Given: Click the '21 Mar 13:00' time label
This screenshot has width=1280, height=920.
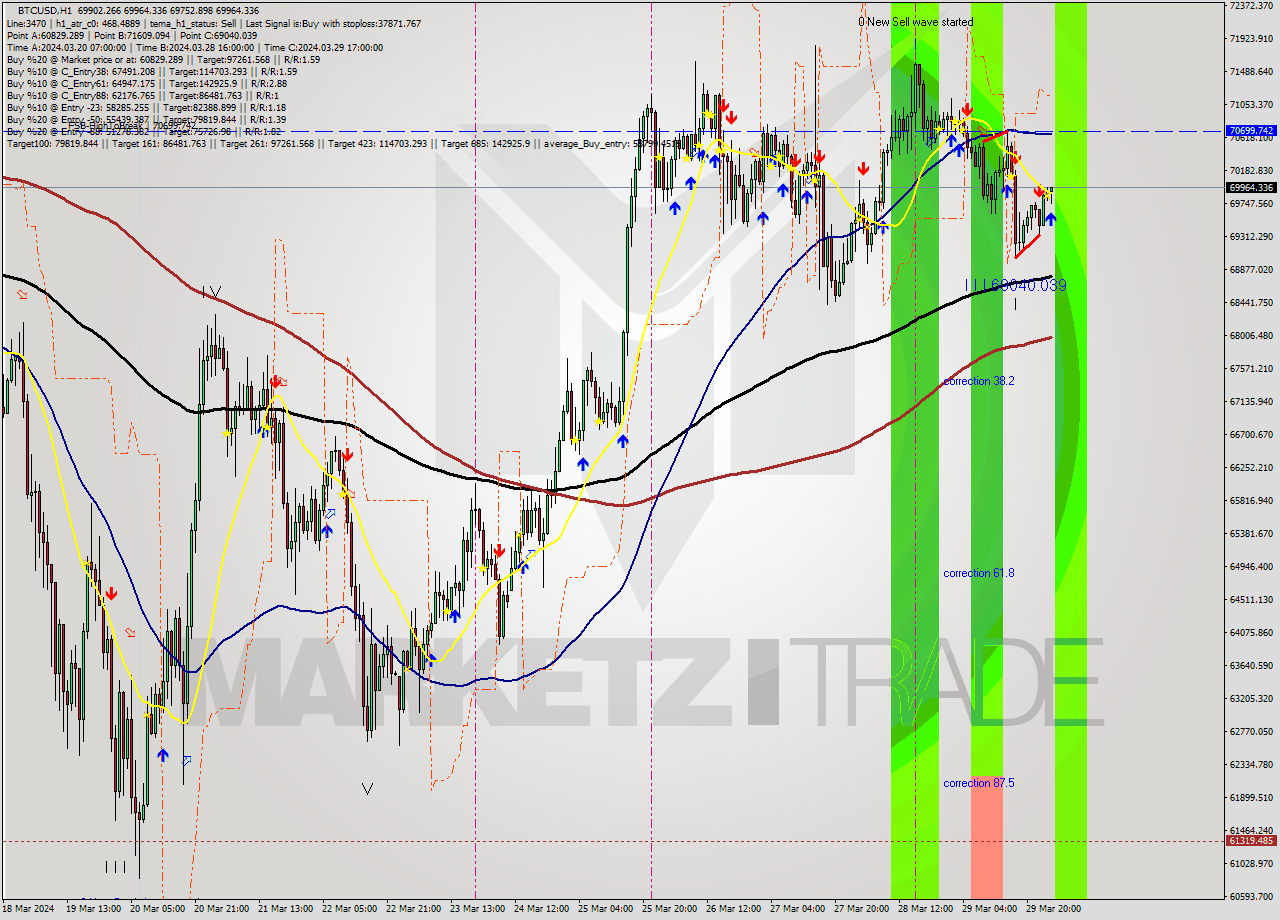Looking at the screenshot, I should 285,909.
